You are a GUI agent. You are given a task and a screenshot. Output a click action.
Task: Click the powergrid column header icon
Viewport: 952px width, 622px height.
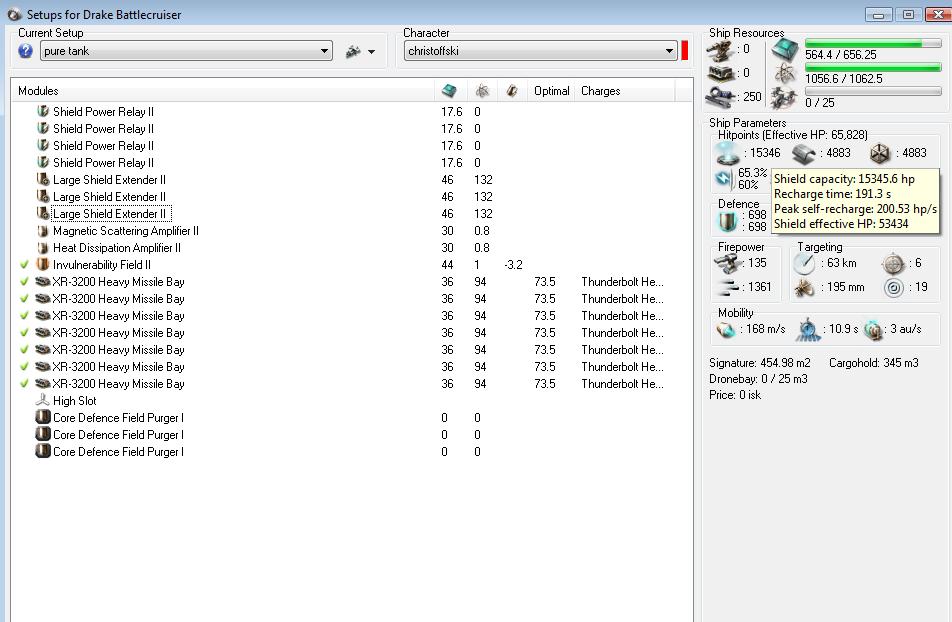482,91
